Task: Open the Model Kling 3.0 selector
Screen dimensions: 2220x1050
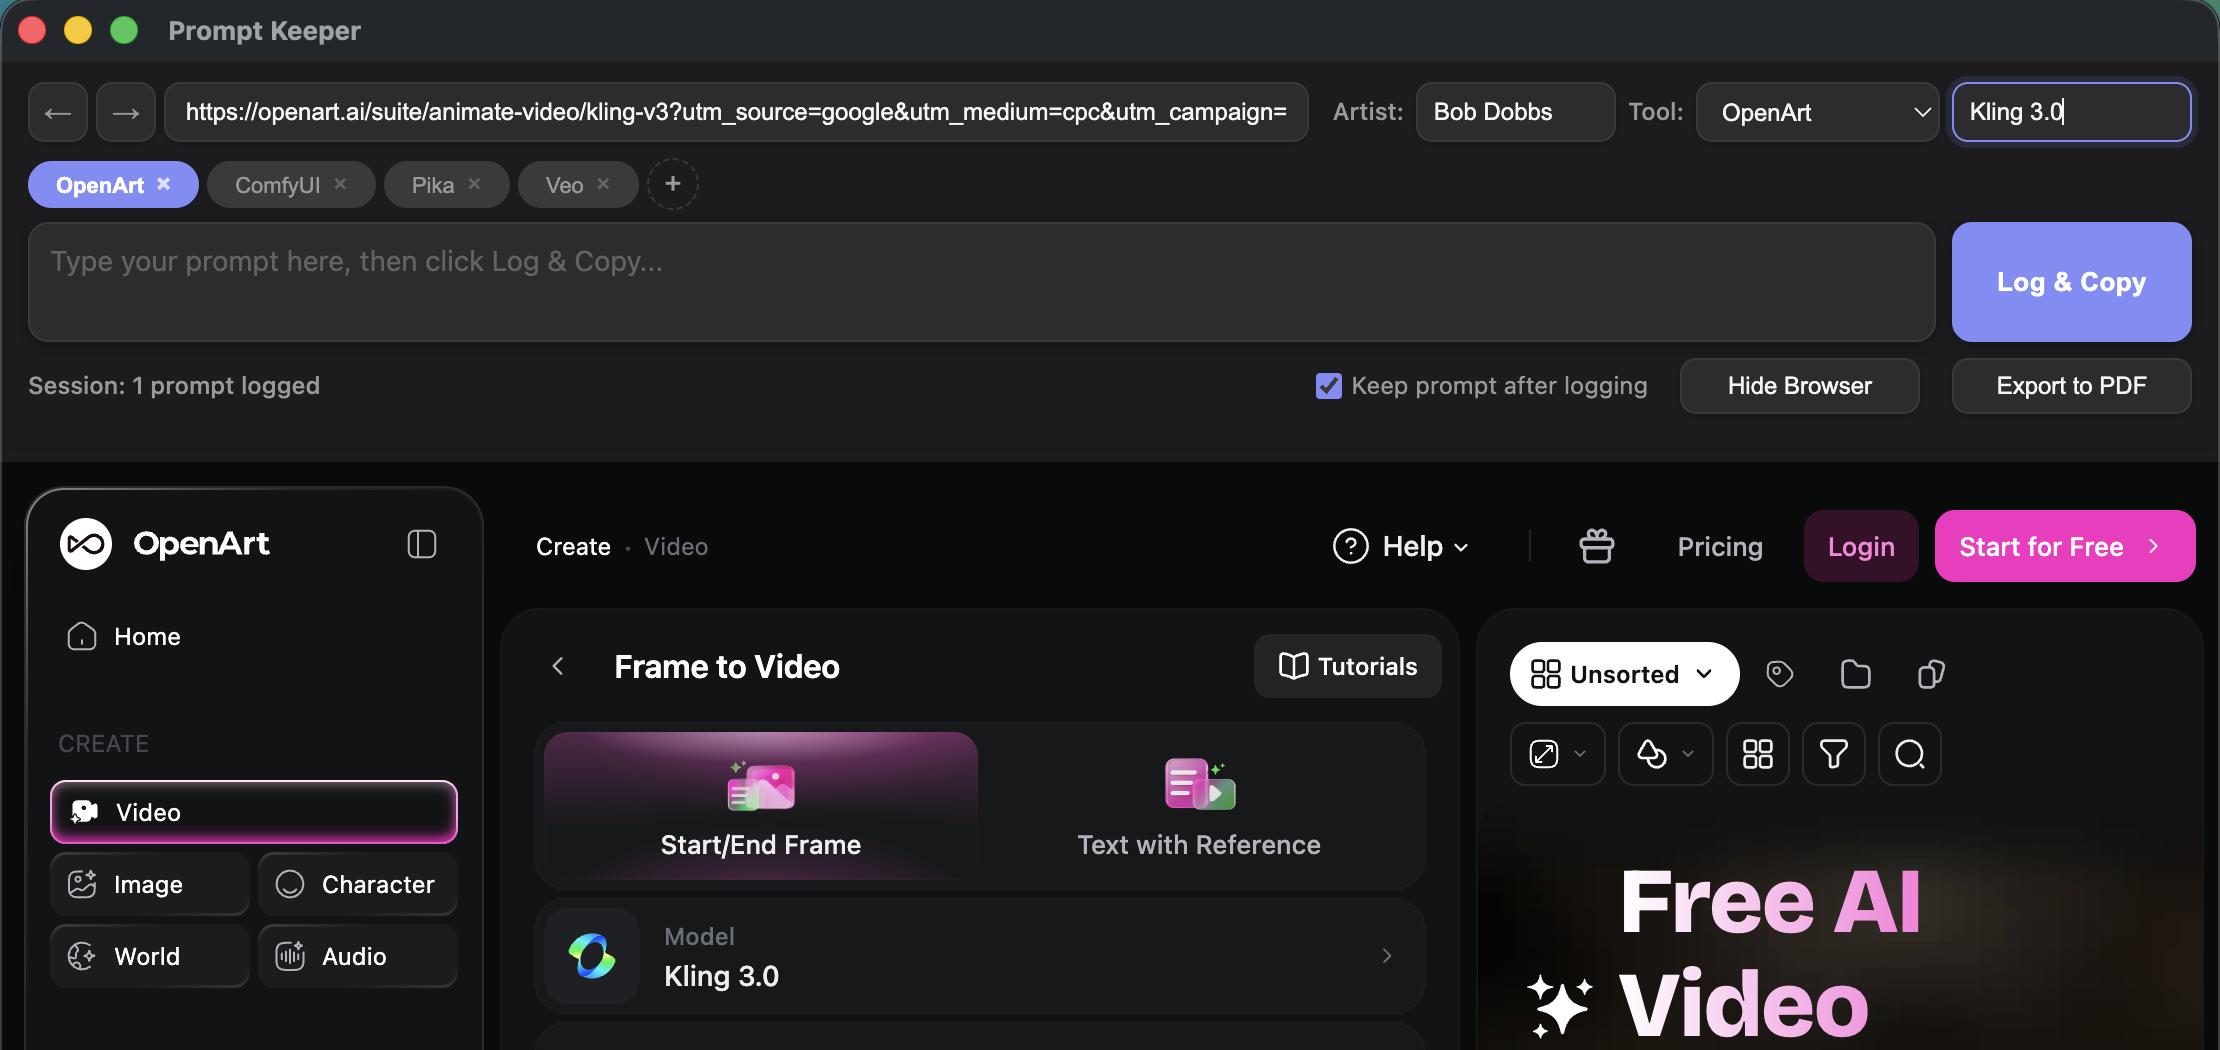Action: point(980,956)
